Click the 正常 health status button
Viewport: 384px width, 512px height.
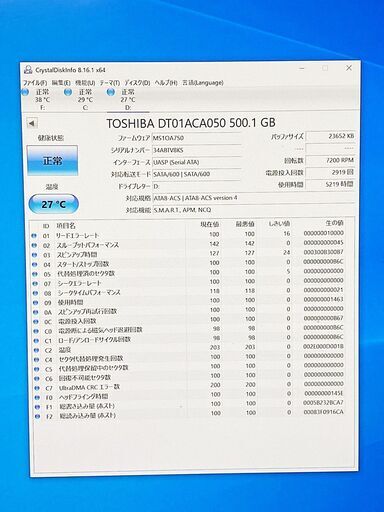point(52,161)
